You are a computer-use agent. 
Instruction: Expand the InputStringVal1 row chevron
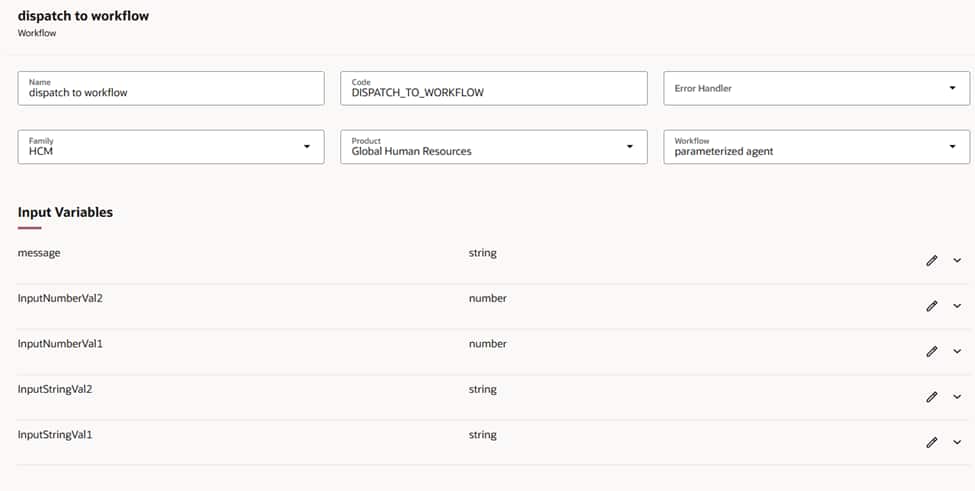[957, 442]
